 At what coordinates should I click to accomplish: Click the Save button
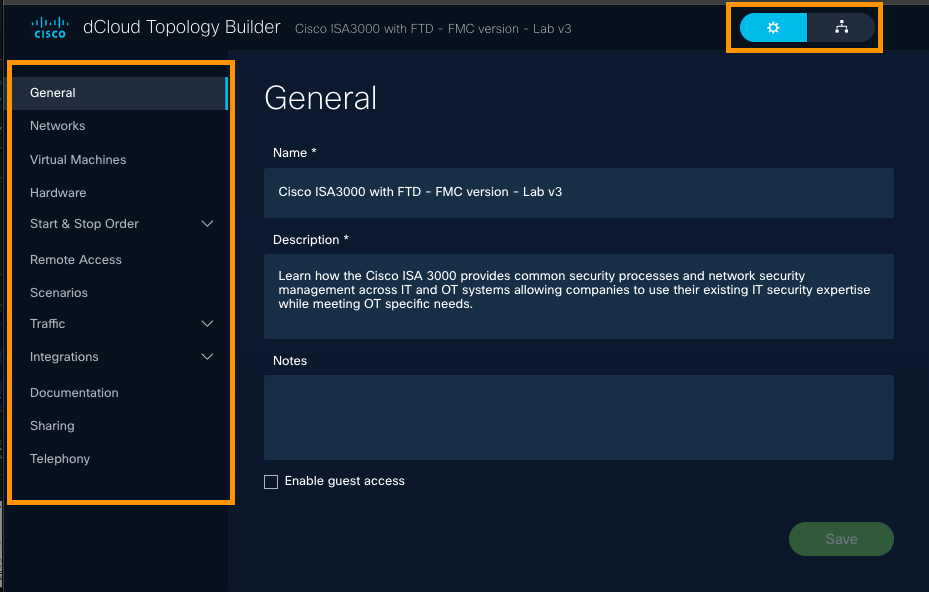click(x=841, y=539)
